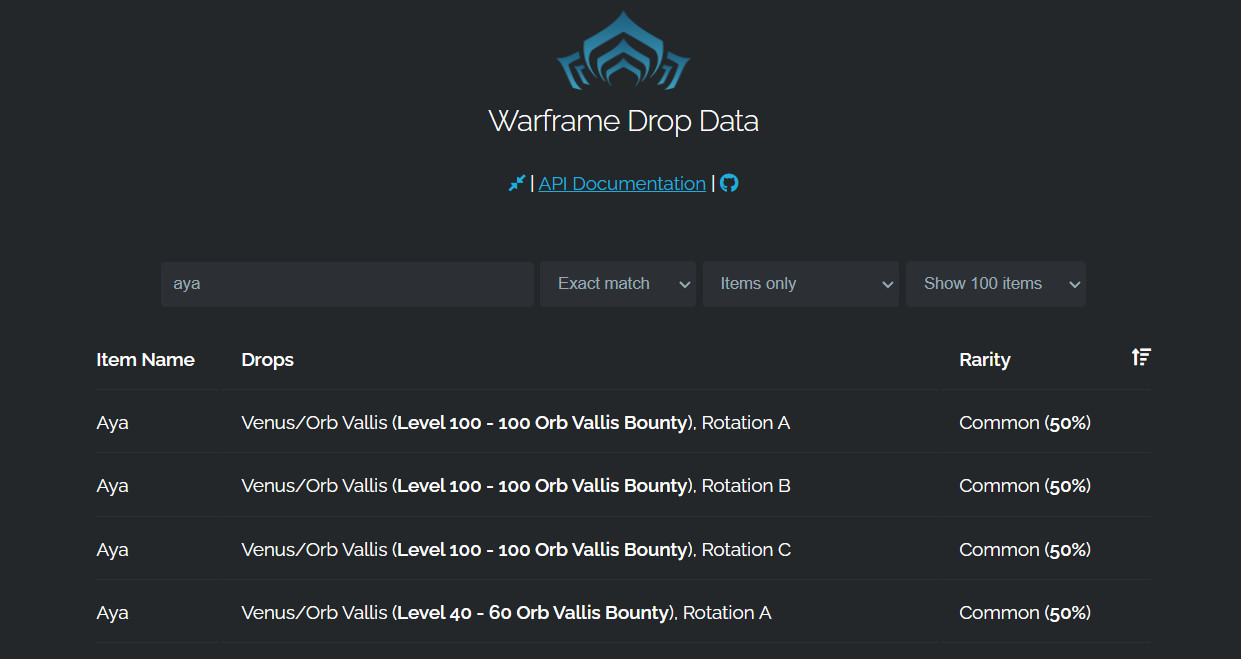Open the Show 100 items dropdown
Image resolution: width=1241 pixels, height=659 pixels.
click(996, 284)
